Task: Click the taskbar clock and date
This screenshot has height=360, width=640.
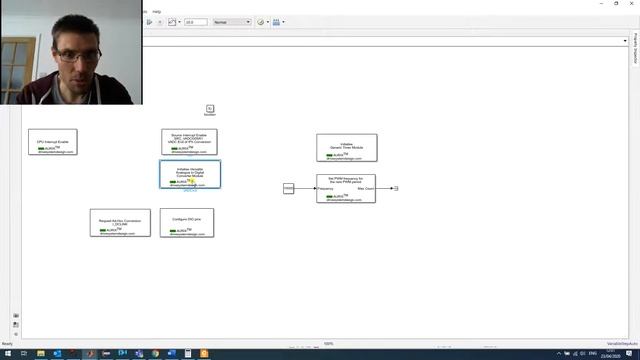Action: click(x=611, y=354)
